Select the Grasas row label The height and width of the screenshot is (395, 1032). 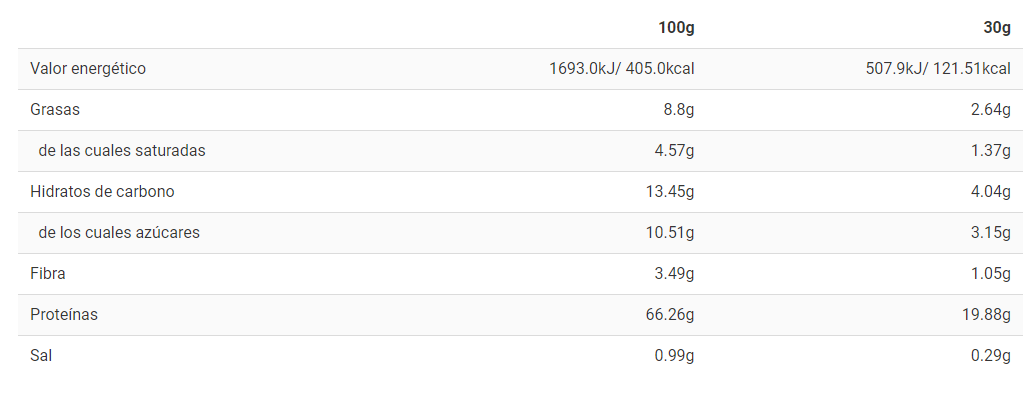tap(55, 109)
